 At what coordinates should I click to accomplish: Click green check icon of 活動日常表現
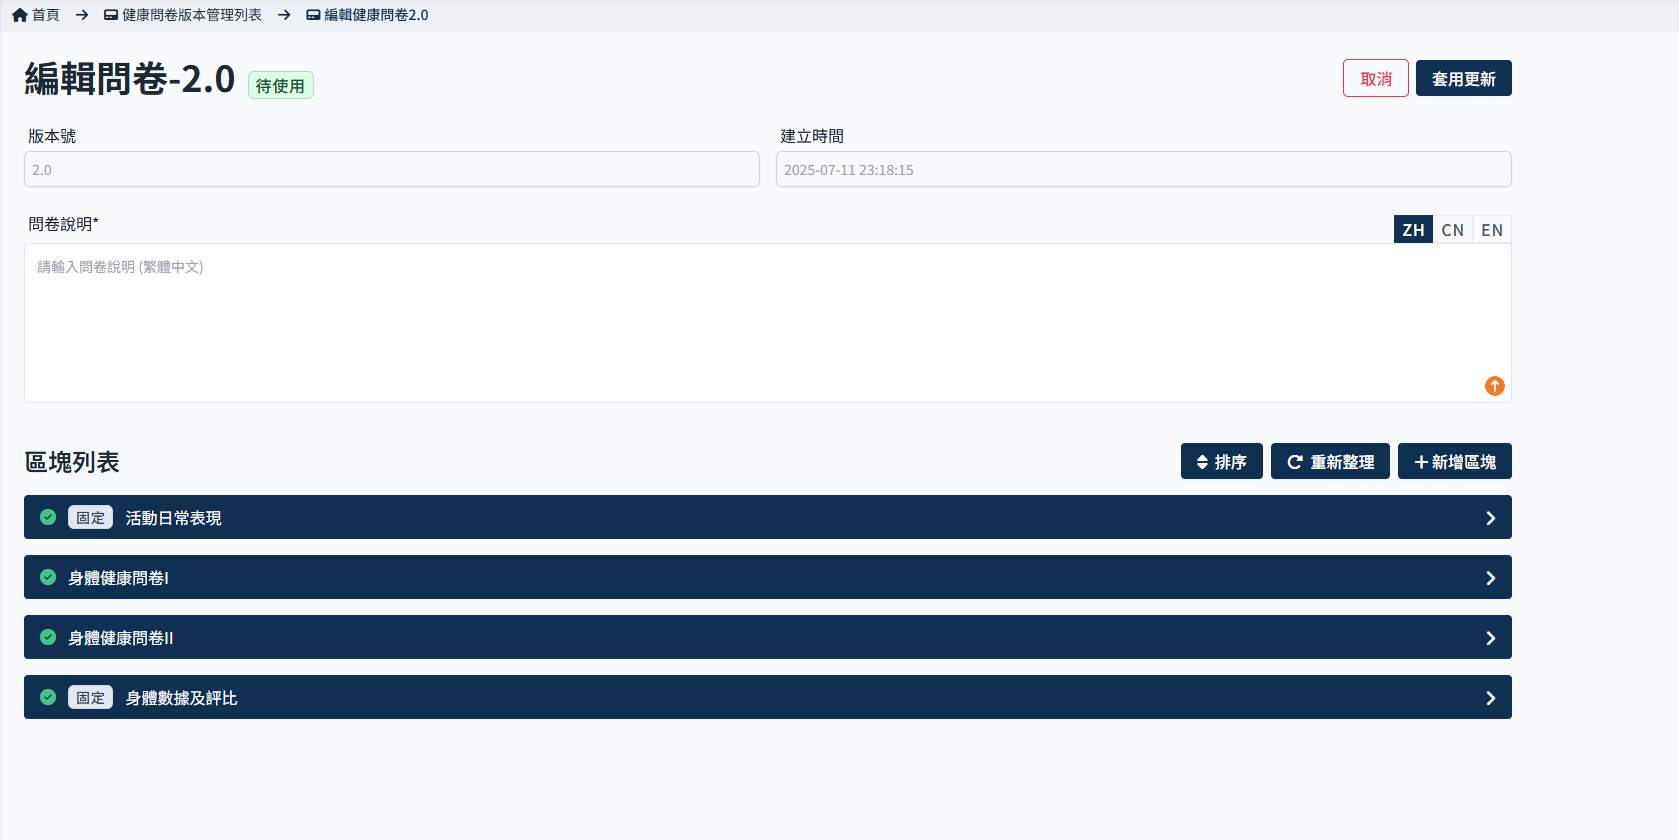pyautogui.click(x=48, y=517)
